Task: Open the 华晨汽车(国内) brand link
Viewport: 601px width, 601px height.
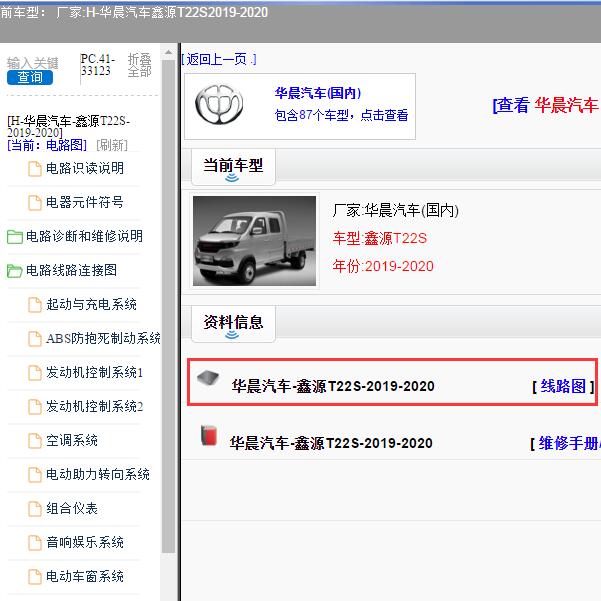Action: click(318, 93)
